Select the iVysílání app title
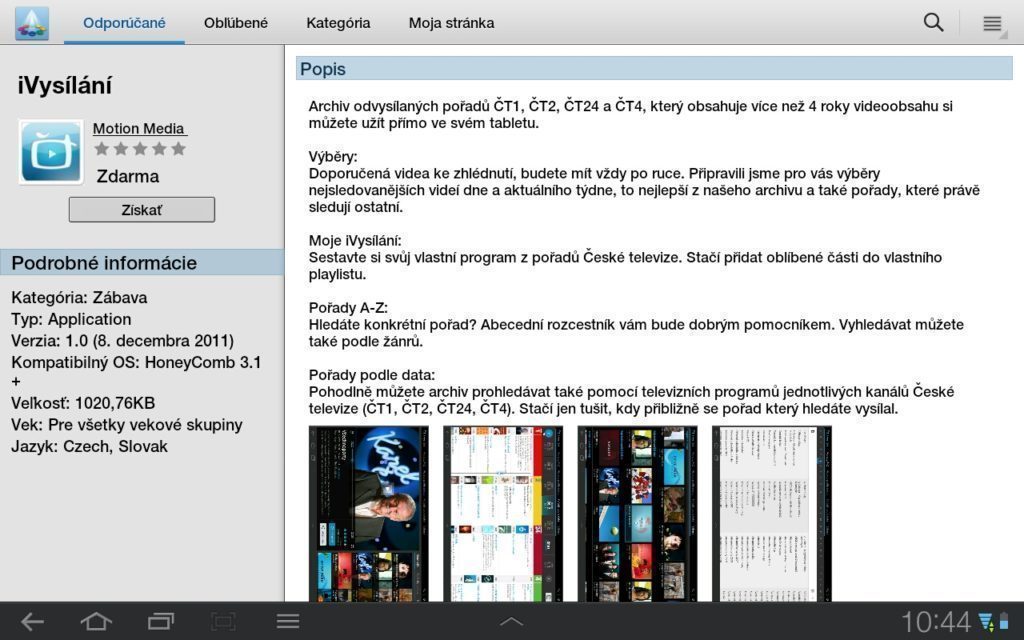Image resolution: width=1024 pixels, height=640 pixels. click(x=65, y=86)
